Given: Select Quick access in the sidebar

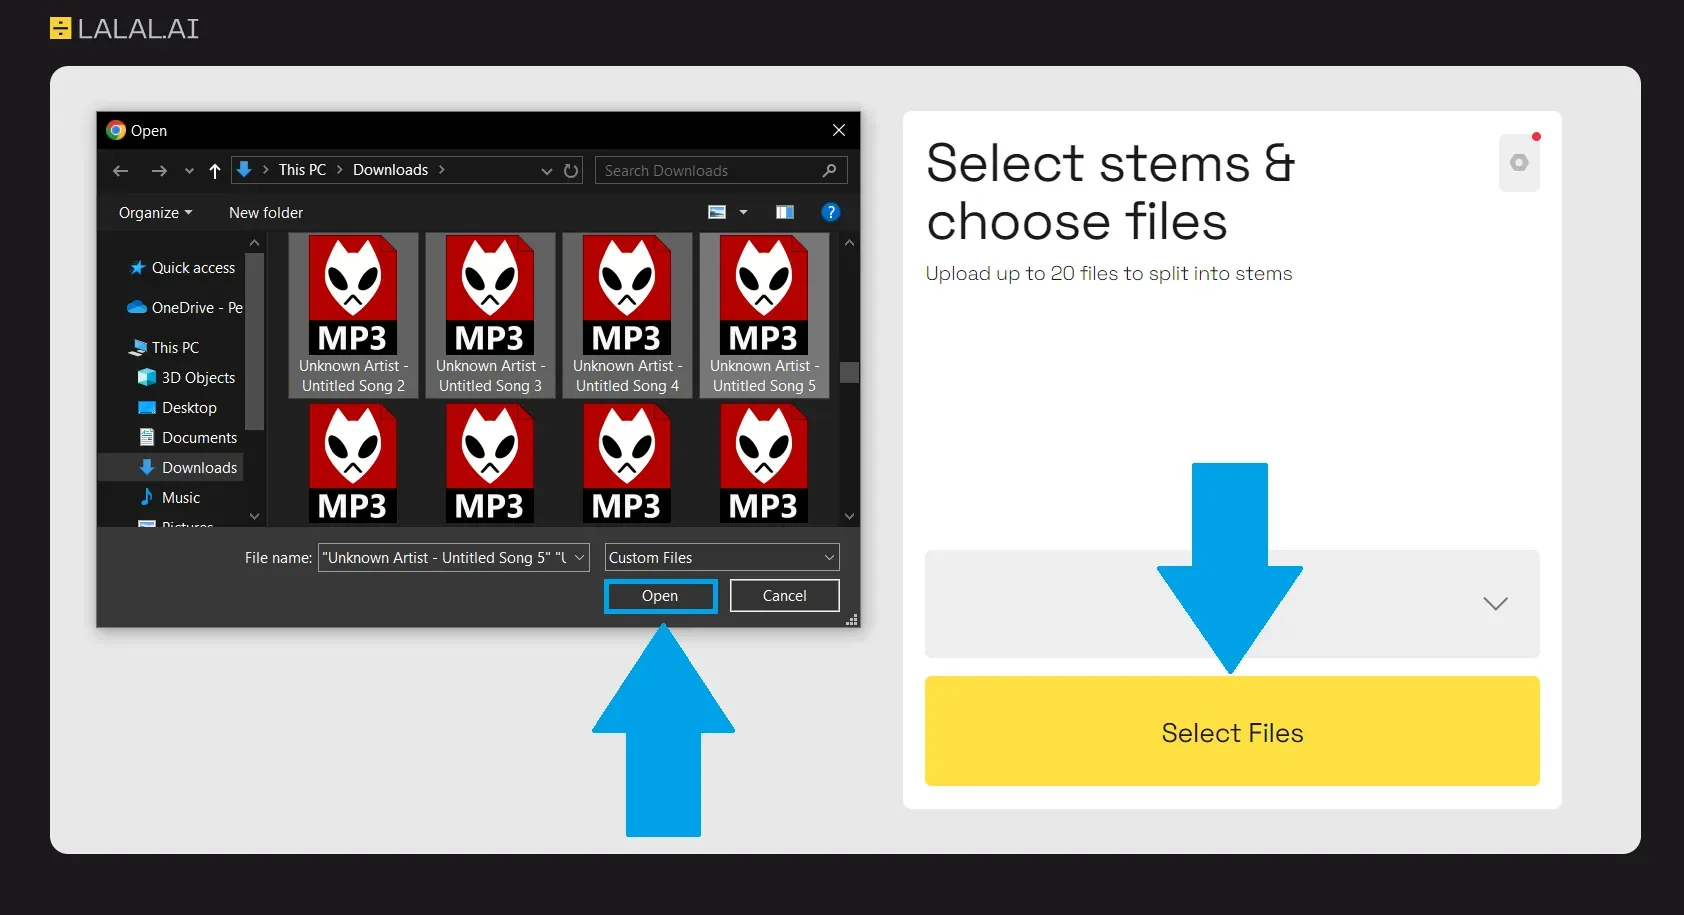Looking at the screenshot, I should pyautogui.click(x=183, y=268).
